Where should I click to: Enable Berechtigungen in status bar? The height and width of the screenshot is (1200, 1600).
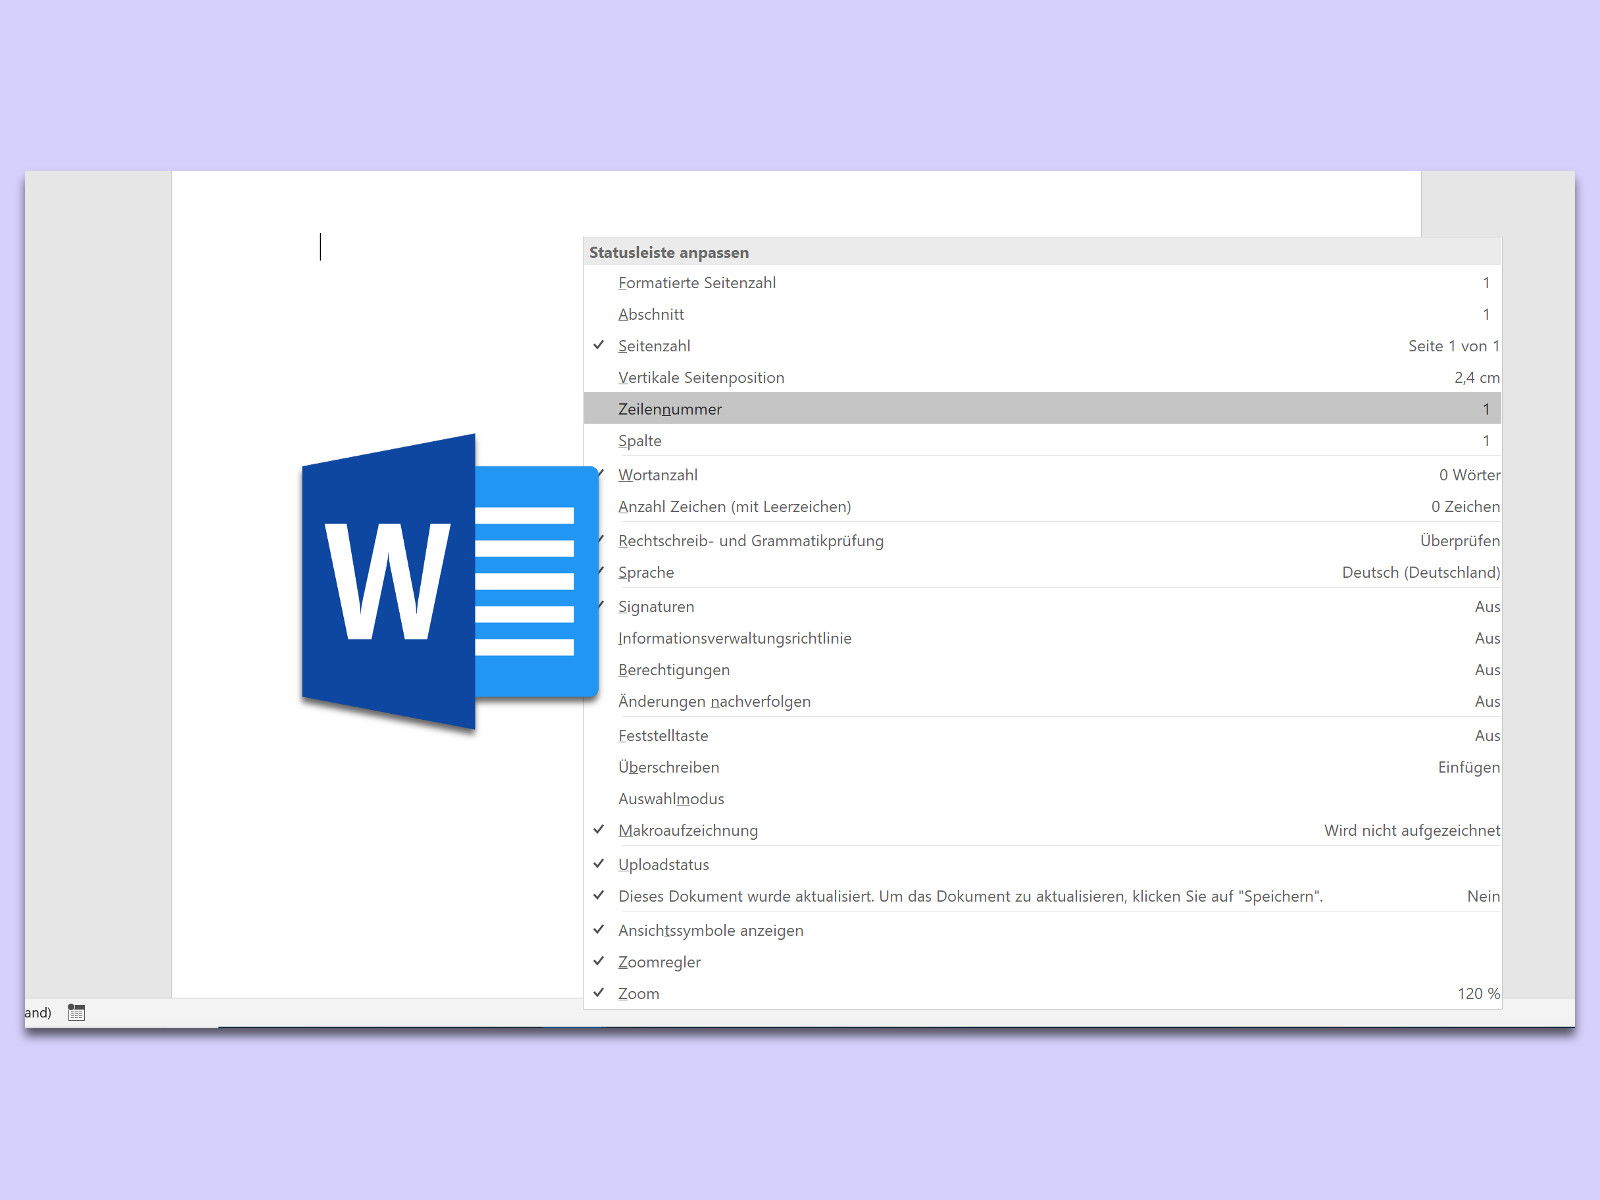point(1042,670)
